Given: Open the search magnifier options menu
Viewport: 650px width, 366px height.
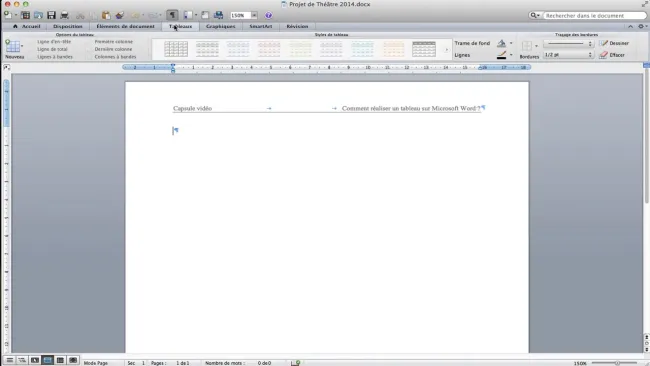Looking at the screenshot, I should pyautogui.click(x=535, y=15).
